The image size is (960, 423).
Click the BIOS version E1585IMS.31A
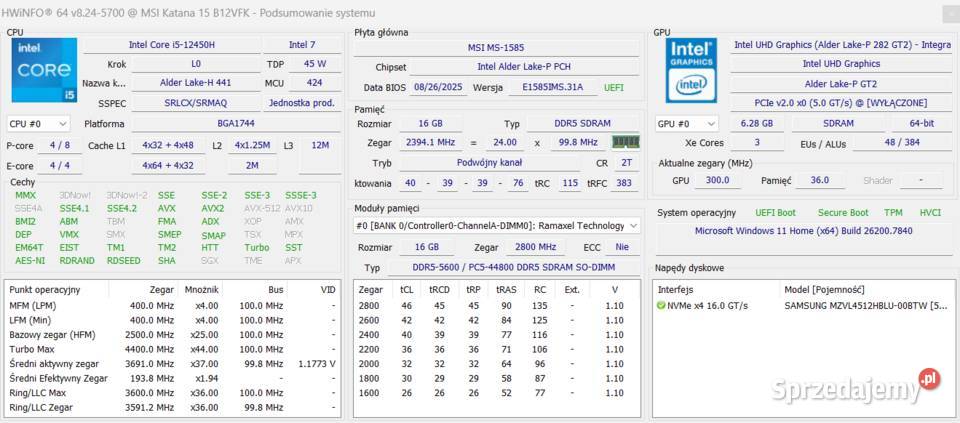pos(553,88)
